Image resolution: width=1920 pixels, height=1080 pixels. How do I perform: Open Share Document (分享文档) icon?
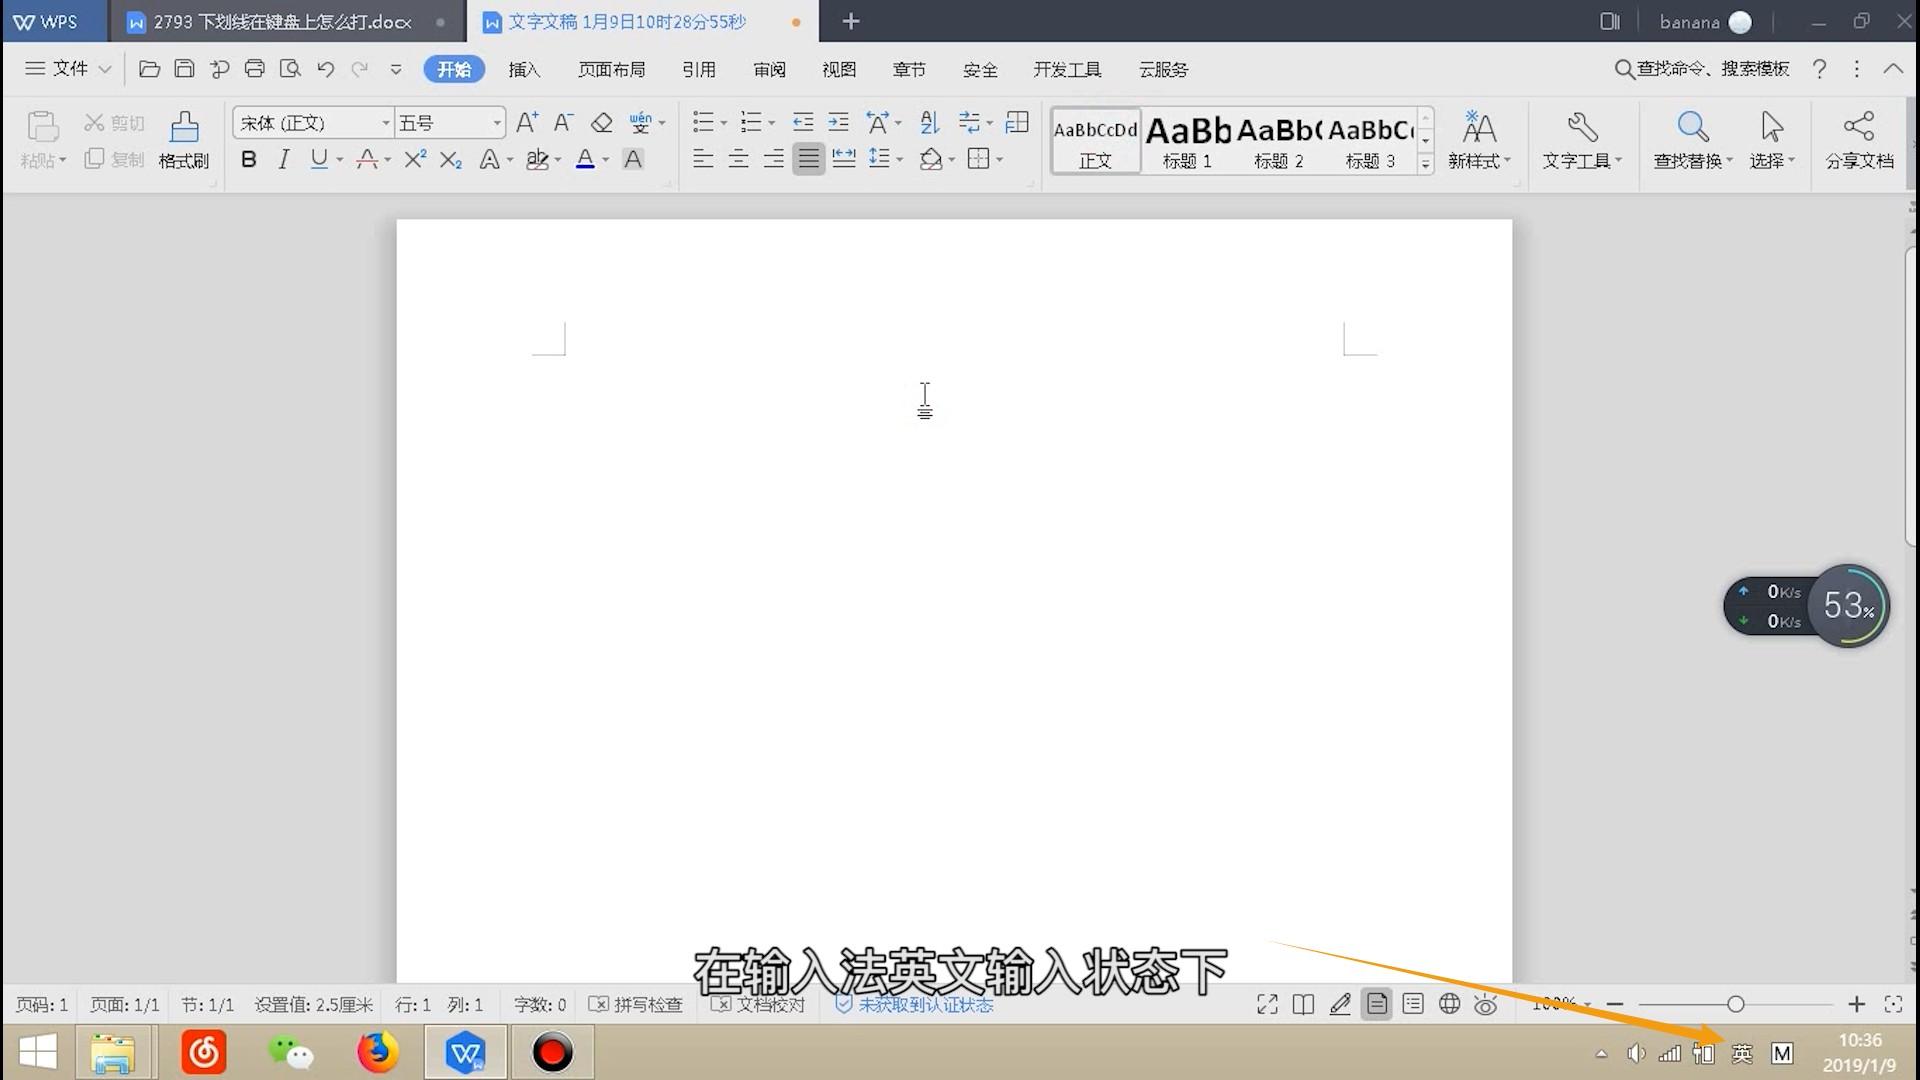pos(1859,139)
